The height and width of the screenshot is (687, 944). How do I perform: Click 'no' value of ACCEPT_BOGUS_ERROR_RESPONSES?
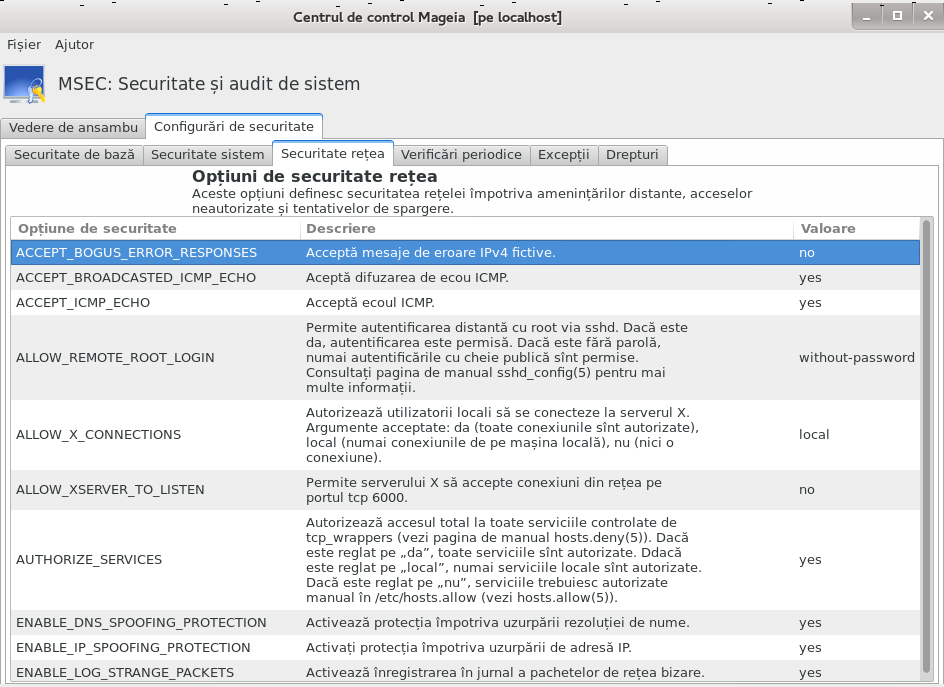pyautogui.click(x=807, y=253)
